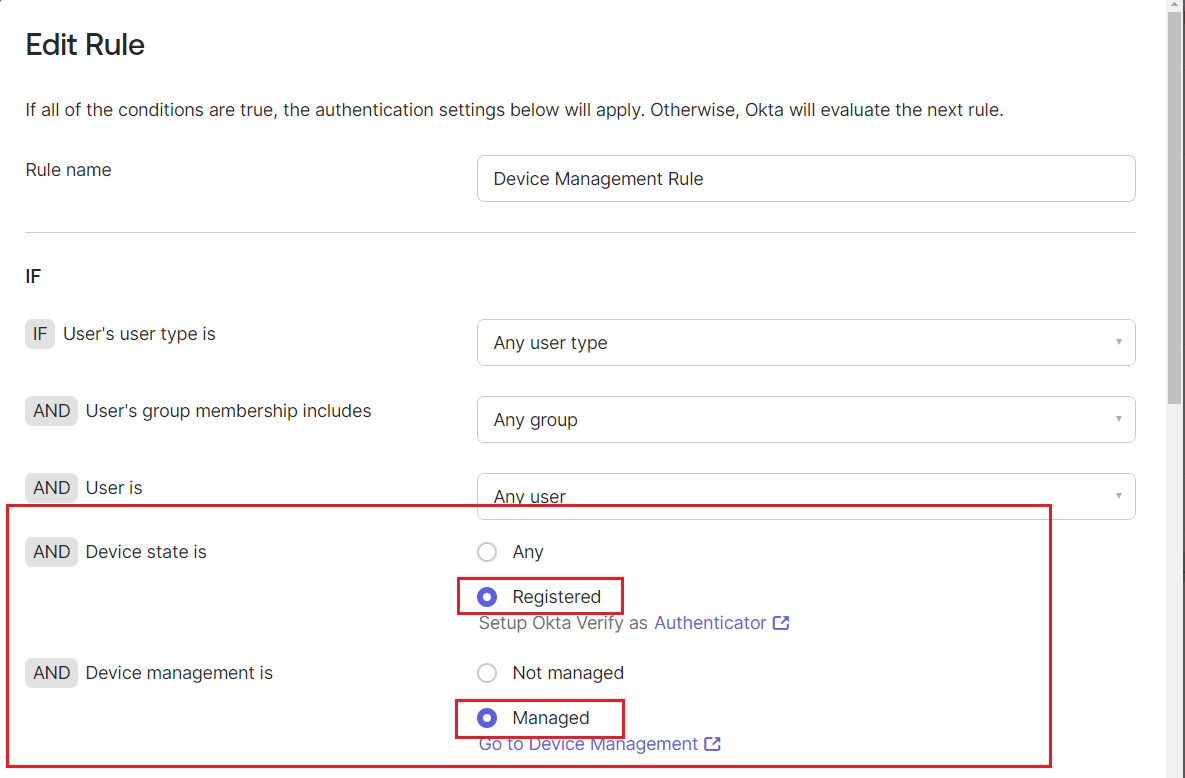Choose the Registered device state option
Viewport: 1185px width, 778px height.
pyautogui.click(x=487, y=597)
